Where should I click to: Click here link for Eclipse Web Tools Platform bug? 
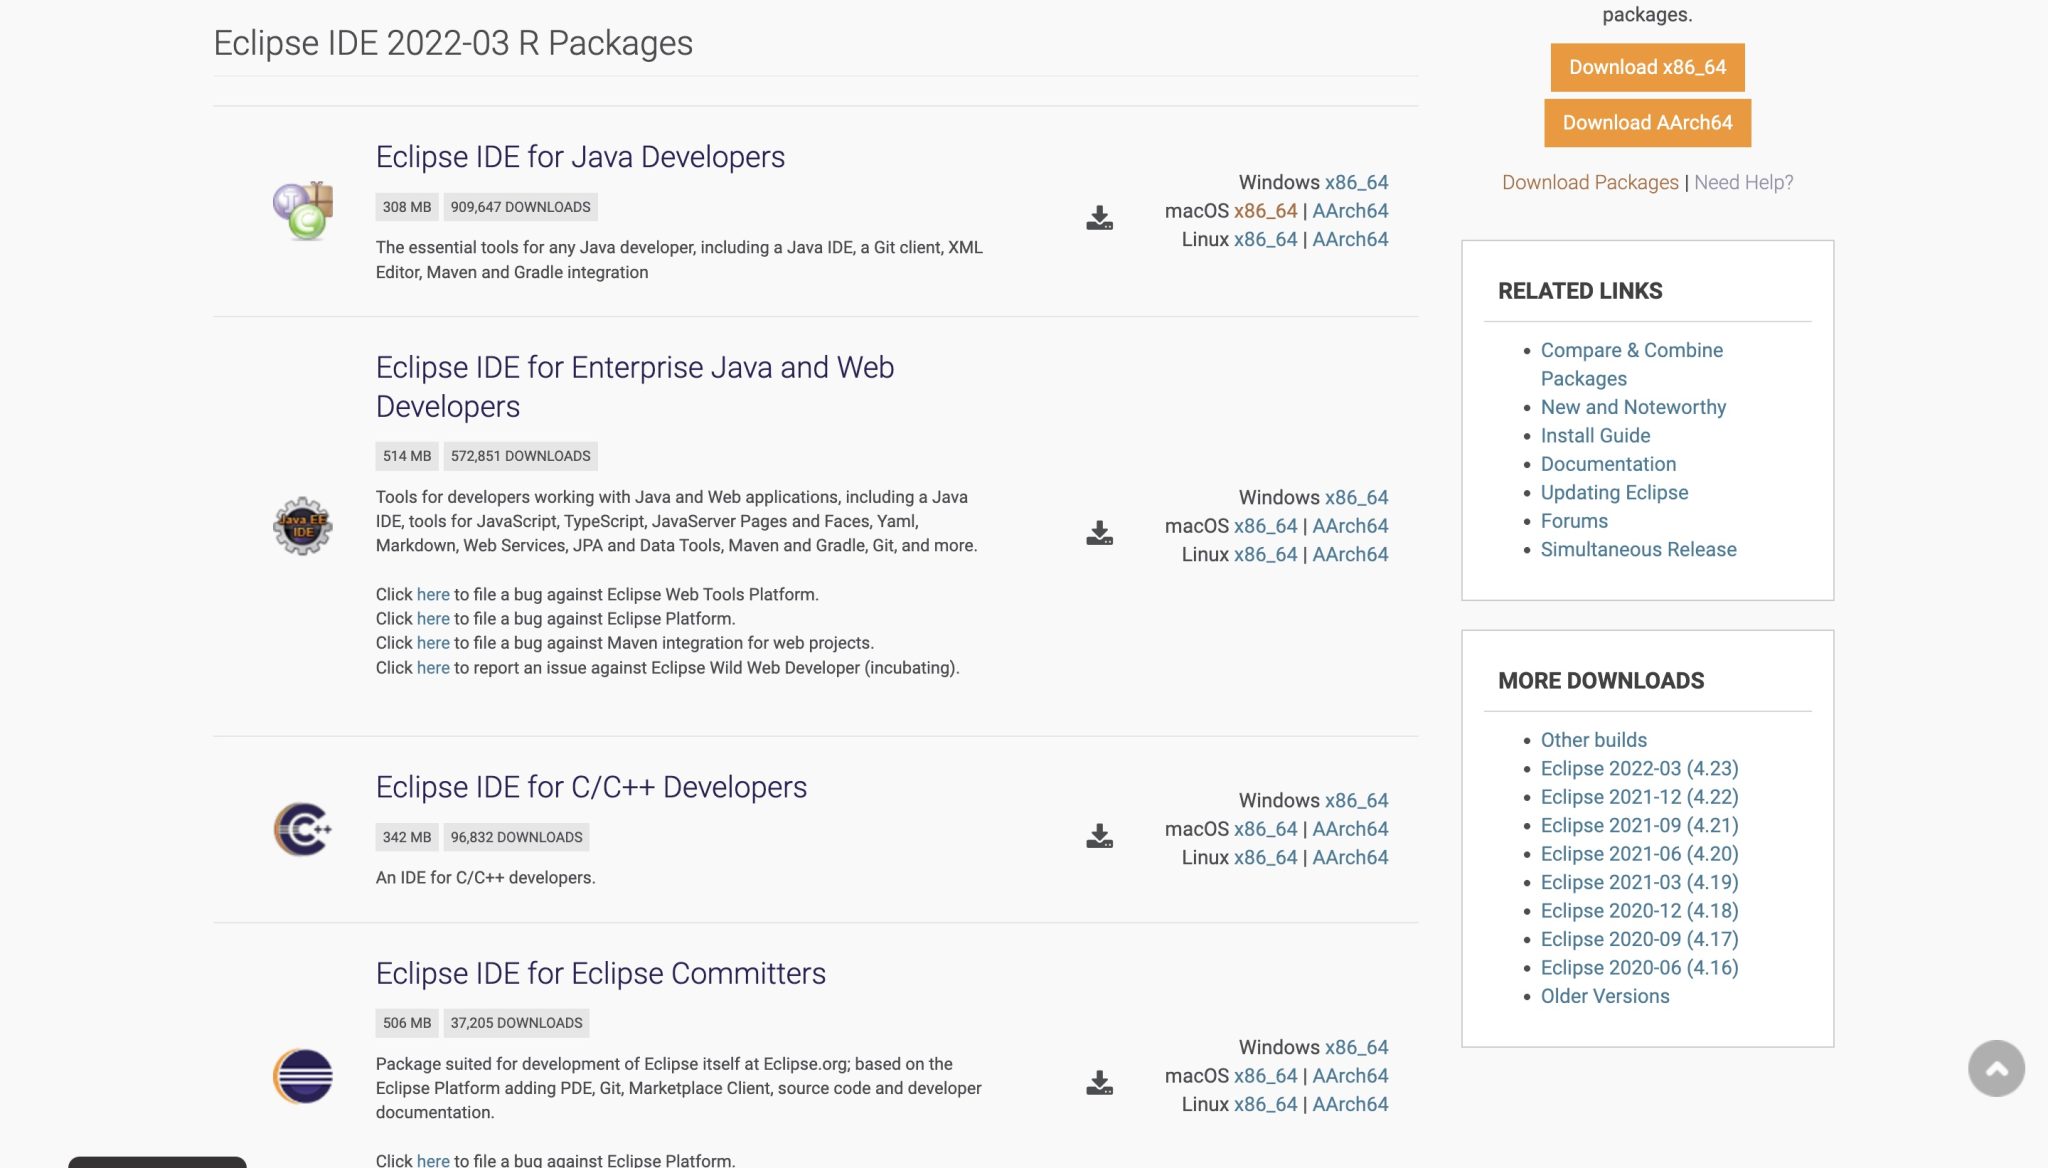433,595
